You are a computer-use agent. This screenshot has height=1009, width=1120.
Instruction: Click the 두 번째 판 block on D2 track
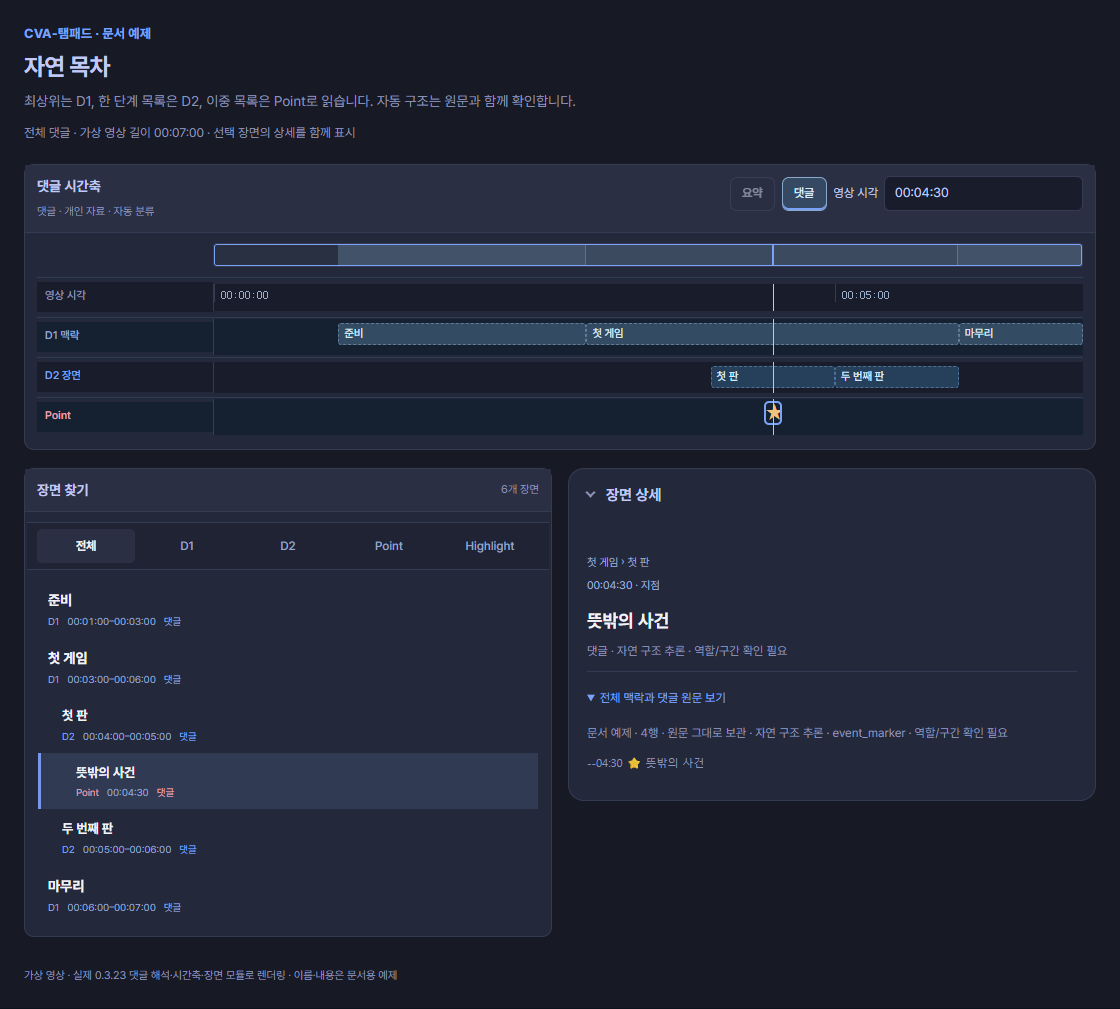[x=896, y=377]
